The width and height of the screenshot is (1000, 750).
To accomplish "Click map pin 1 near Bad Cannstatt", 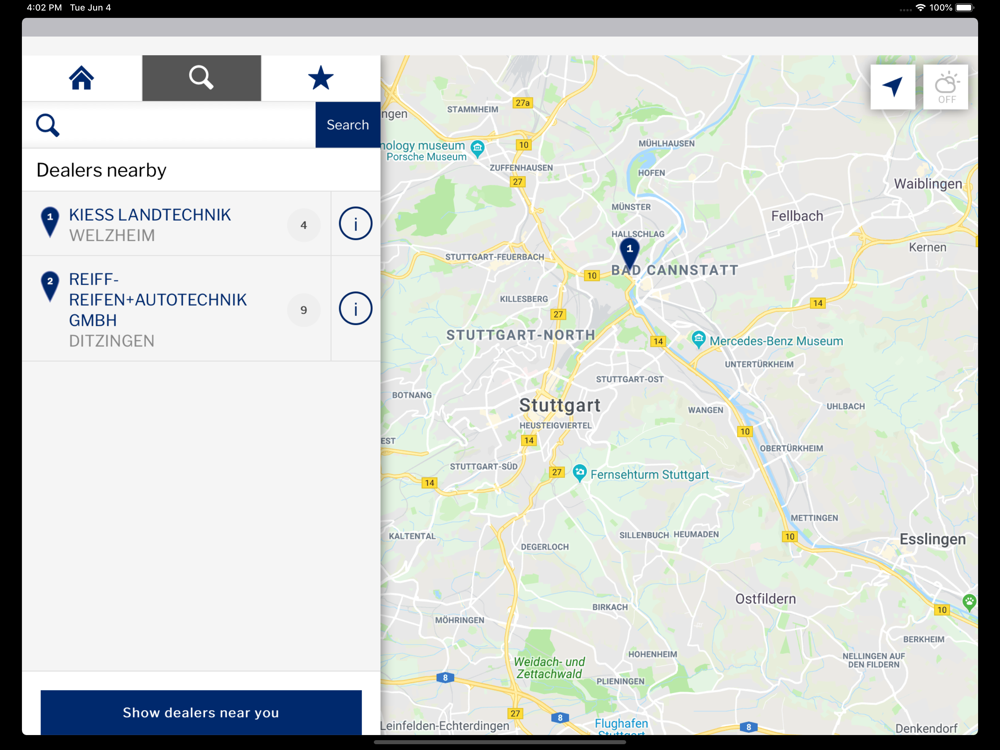I will 629,253.
